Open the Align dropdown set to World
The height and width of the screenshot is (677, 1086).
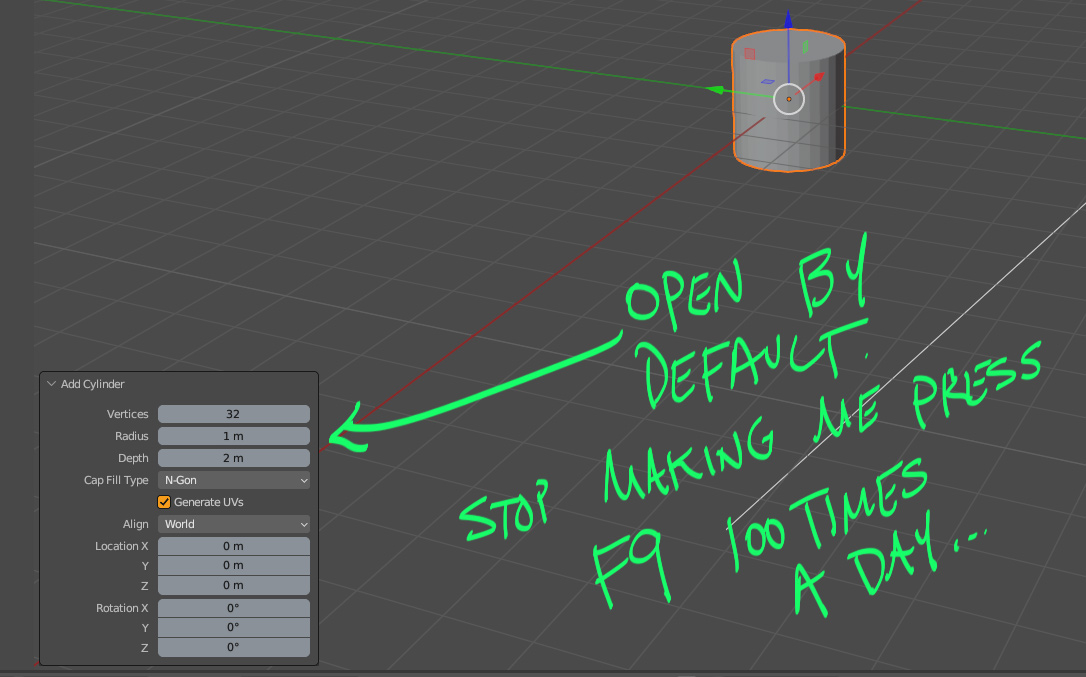click(233, 524)
